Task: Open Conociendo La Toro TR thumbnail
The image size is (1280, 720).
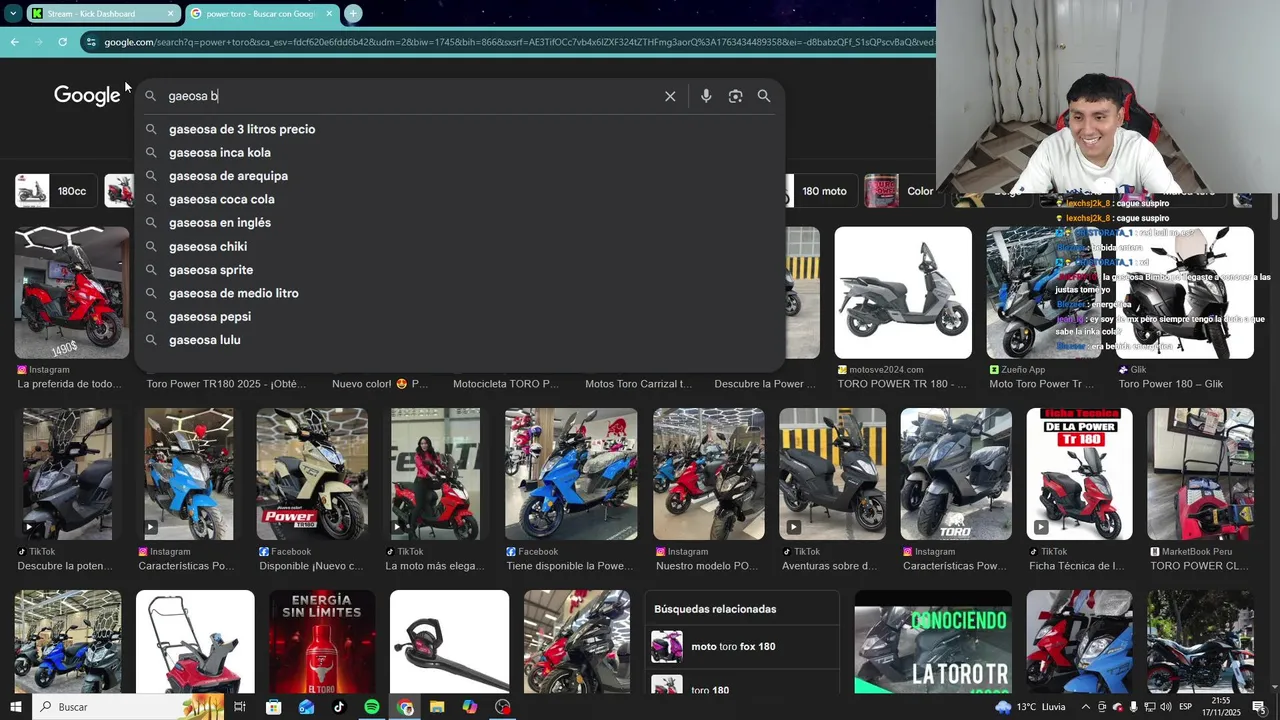Action: click(932, 642)
